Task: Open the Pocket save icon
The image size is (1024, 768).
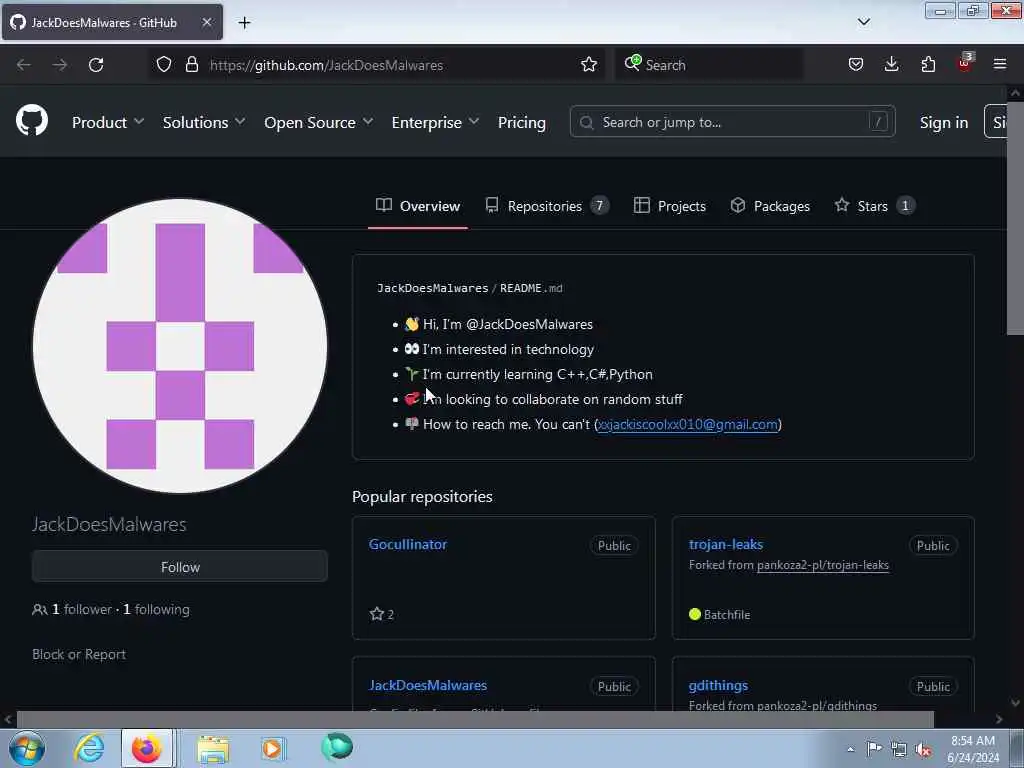Action: (x=856, y=65)
